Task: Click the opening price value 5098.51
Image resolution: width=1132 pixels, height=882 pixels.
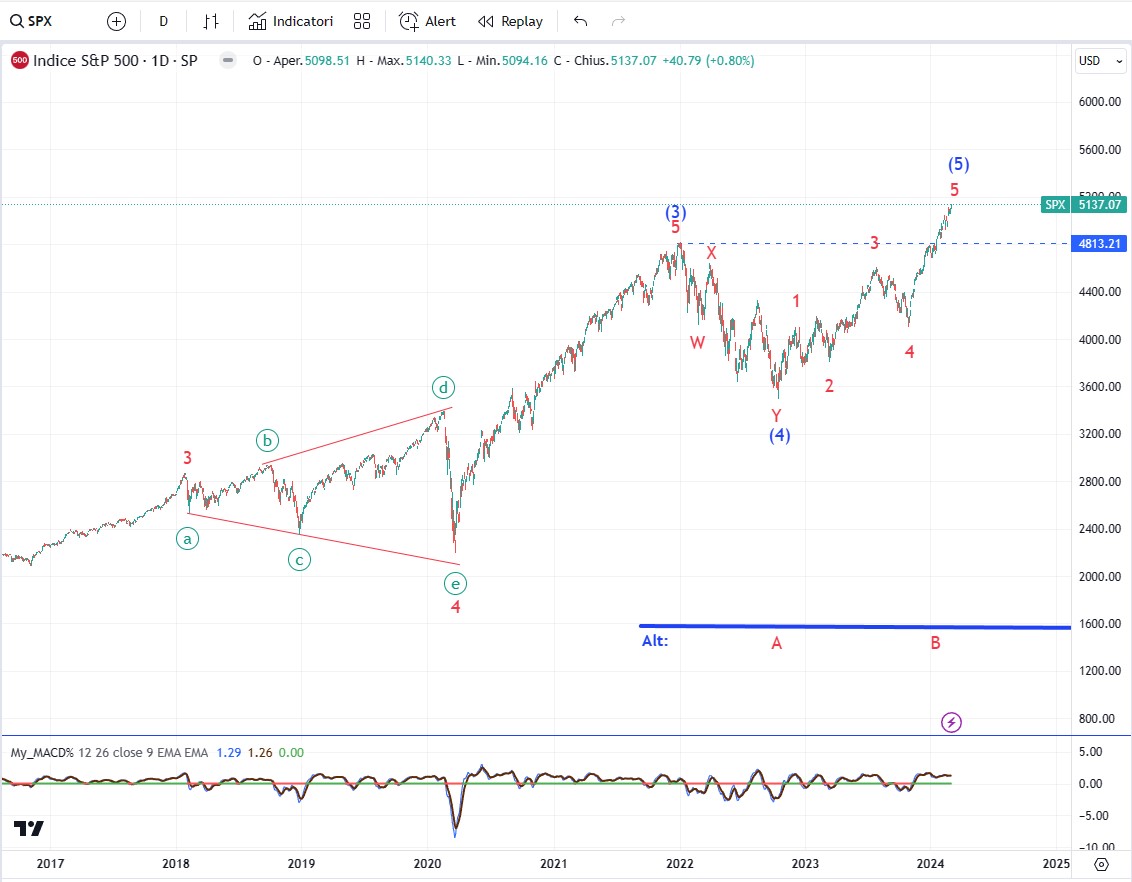Action: point(327,61)
